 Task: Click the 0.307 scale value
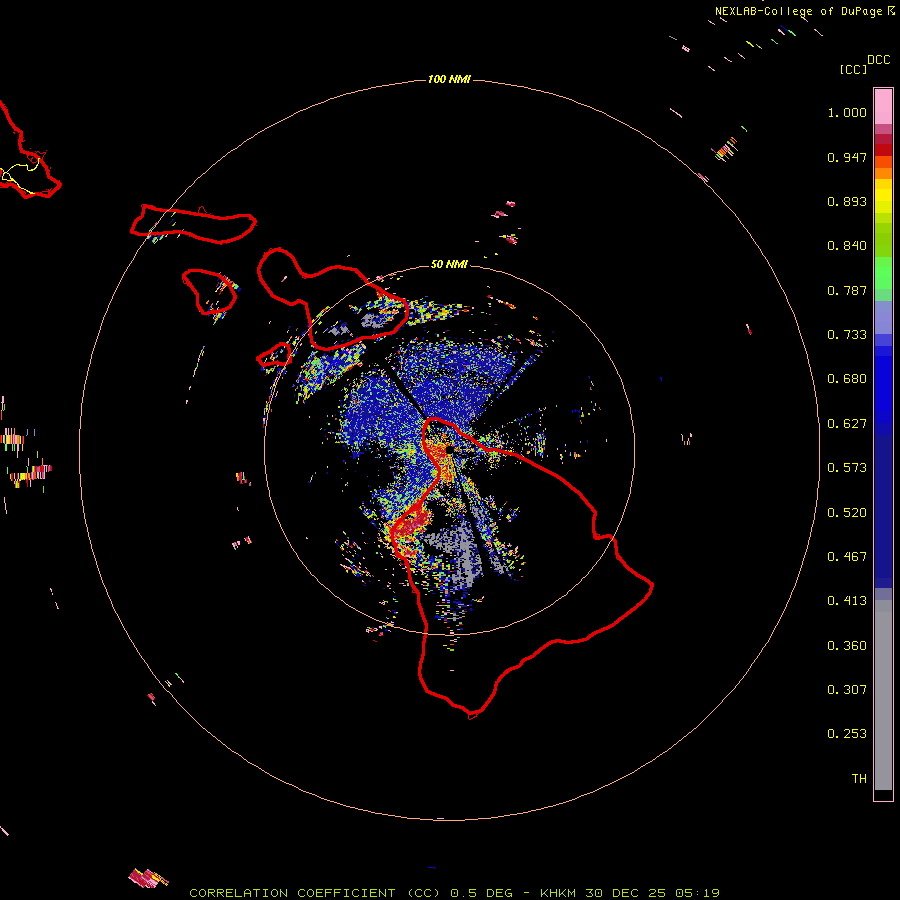(x=847, y=690)
